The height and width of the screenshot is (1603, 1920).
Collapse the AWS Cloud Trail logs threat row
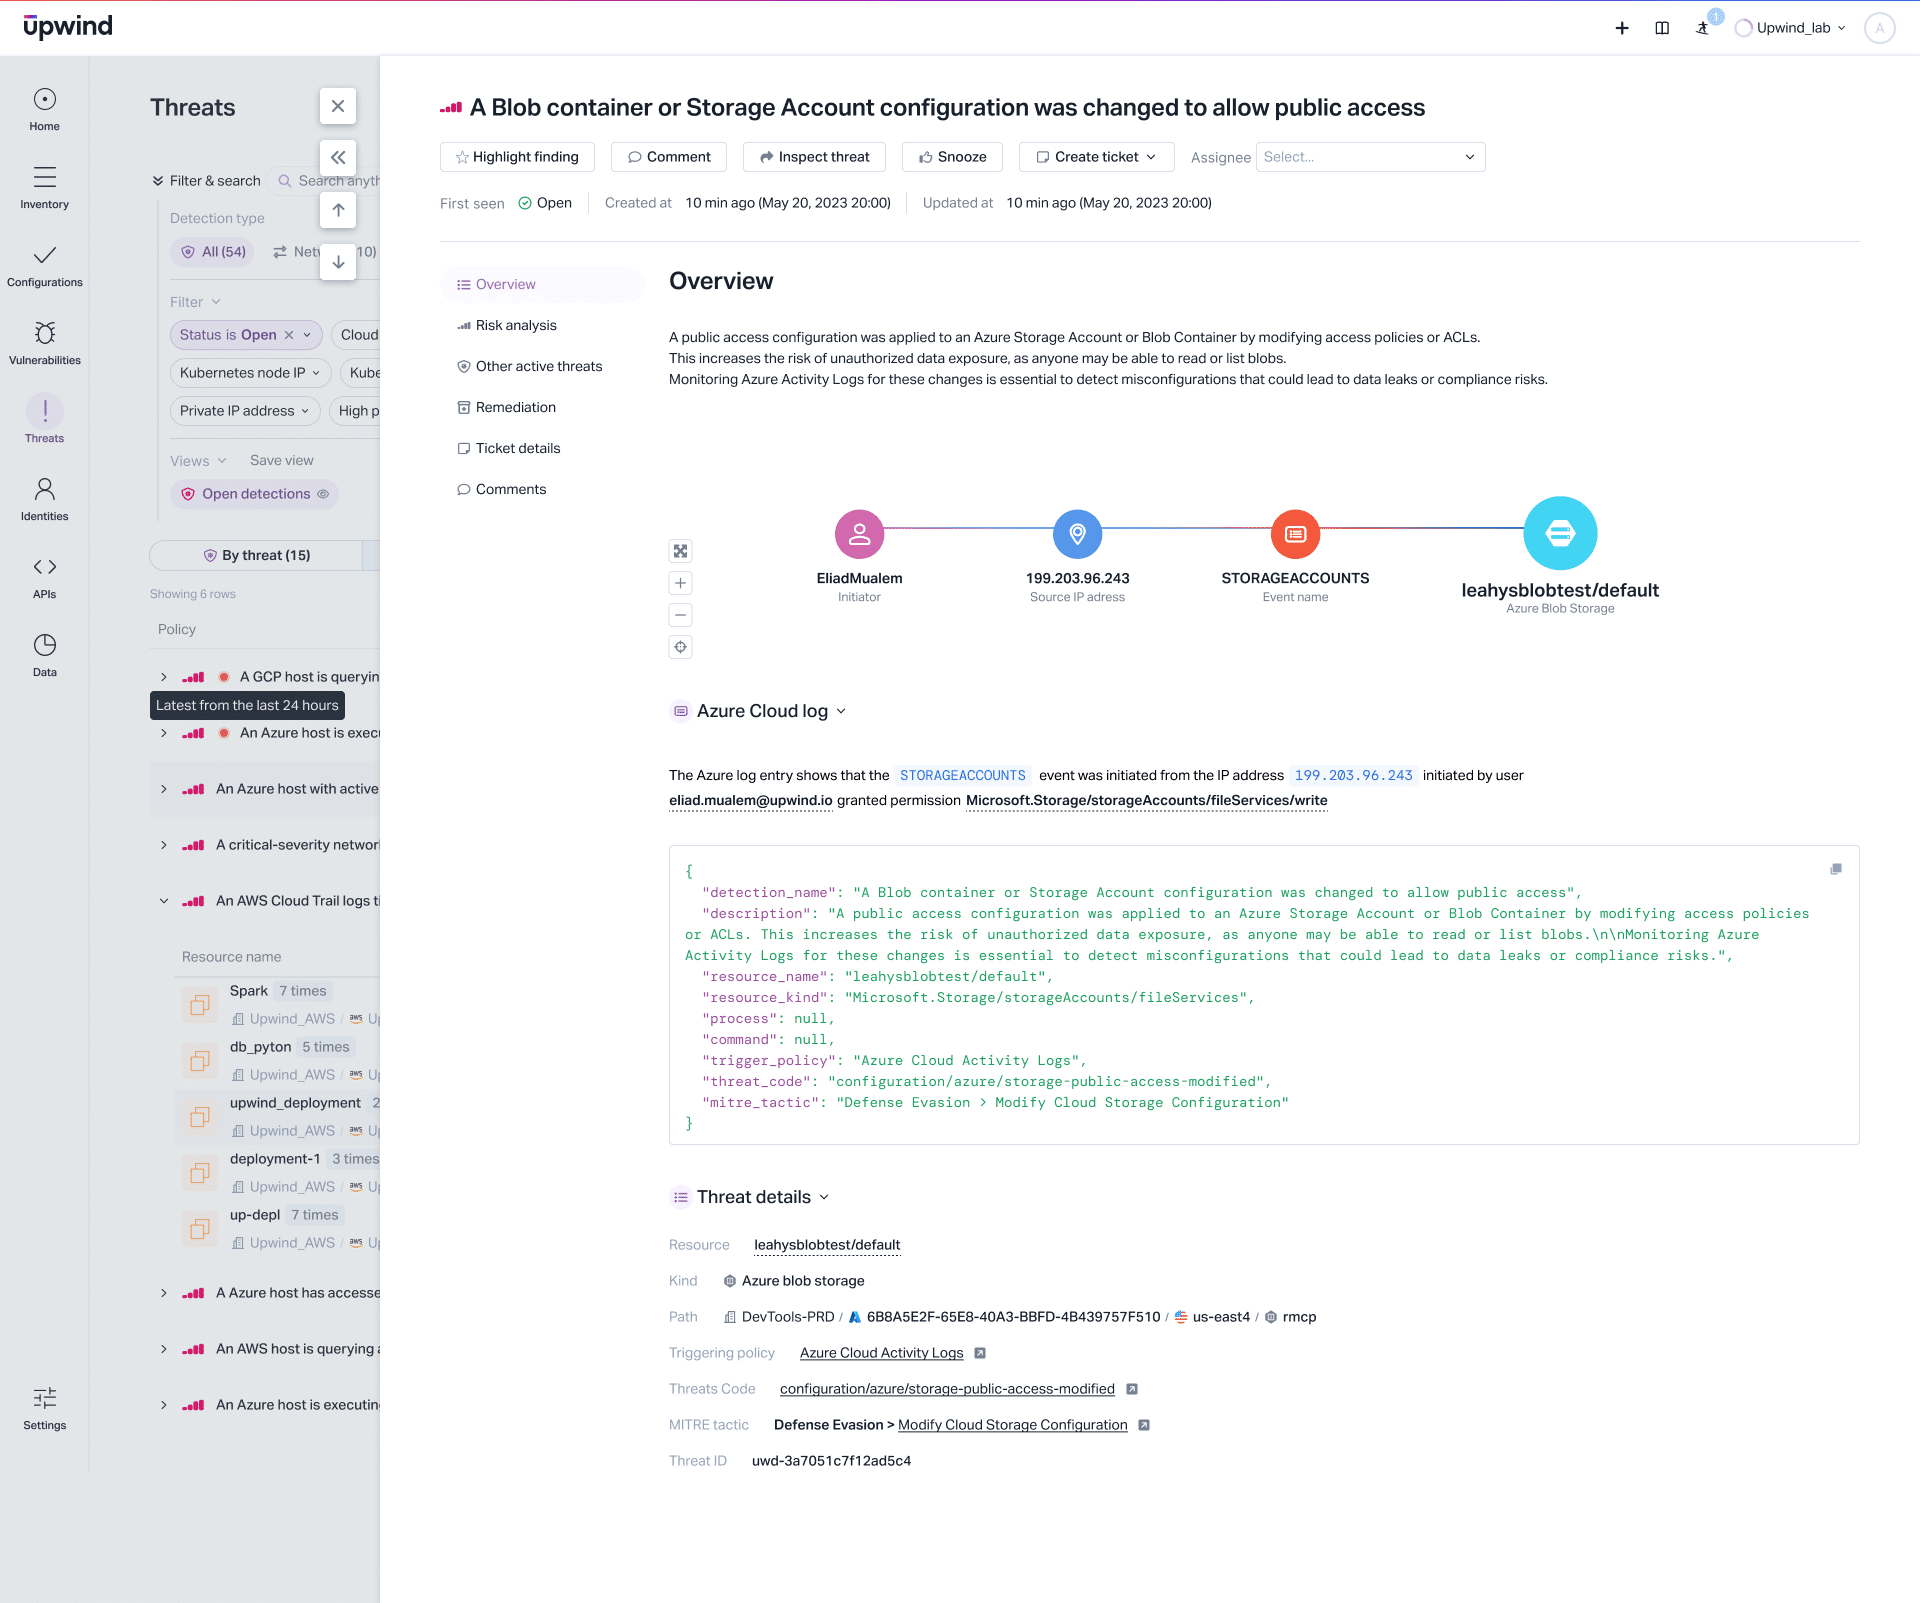(164, 901)
